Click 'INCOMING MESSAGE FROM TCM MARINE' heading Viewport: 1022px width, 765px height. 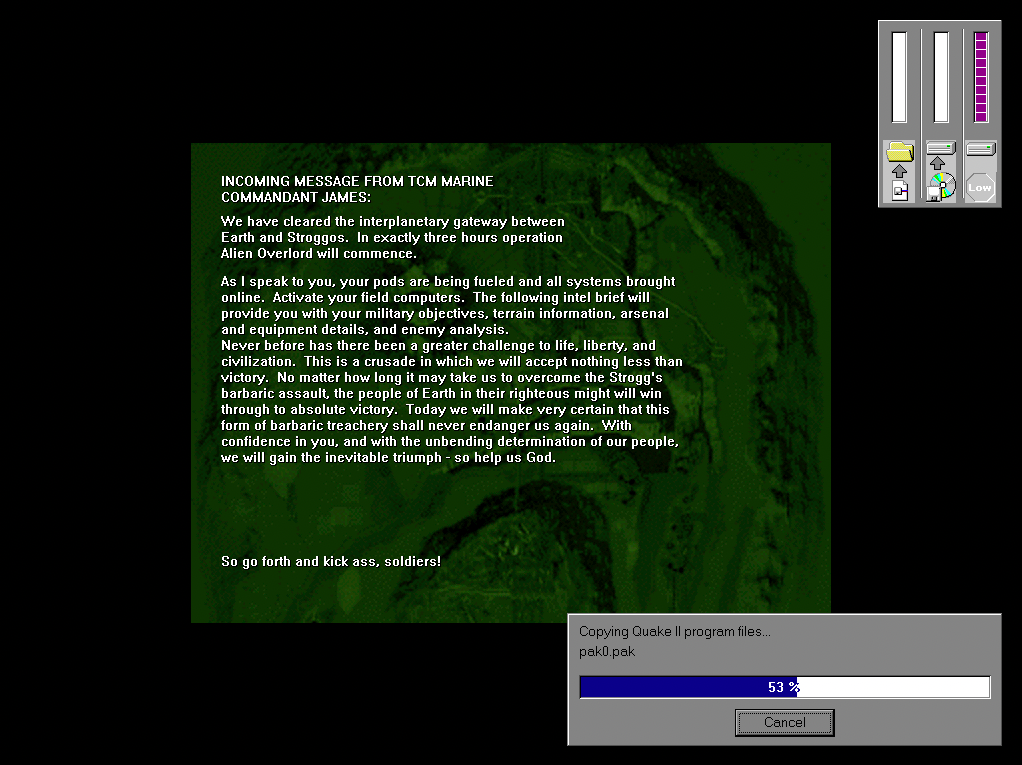click(x=357, y=181)
